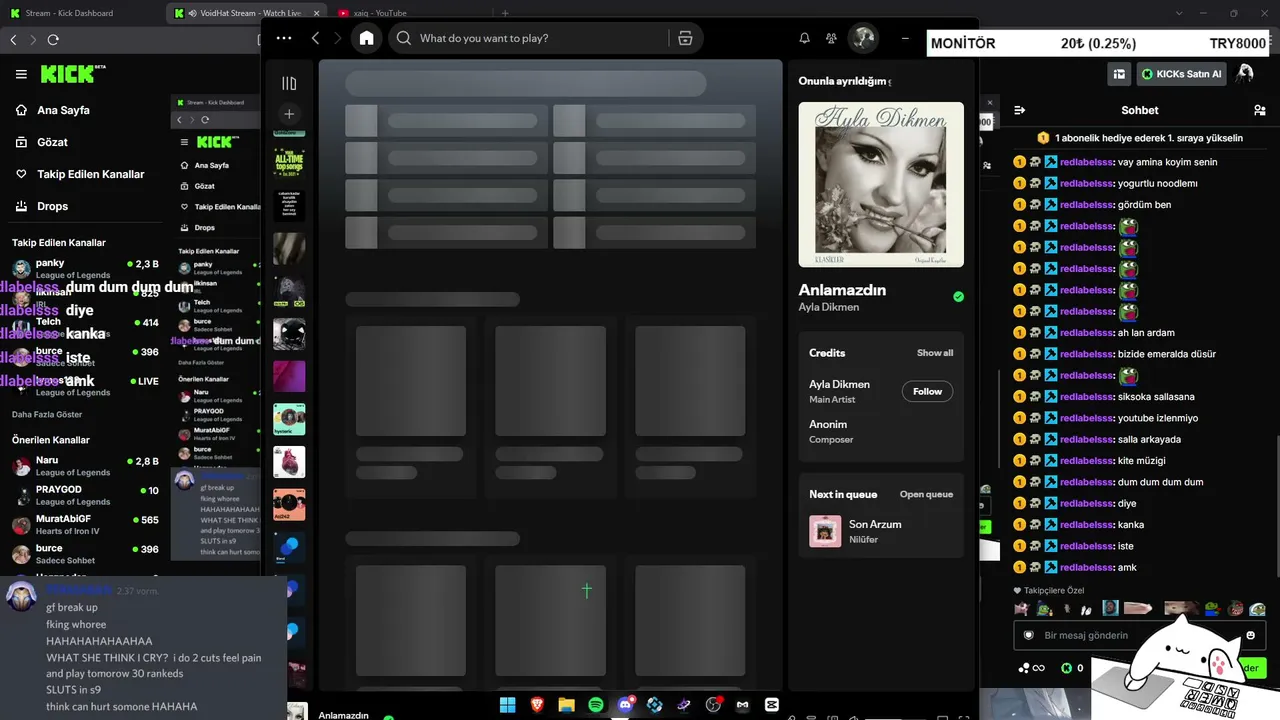The height and width of the screenshot is (720, 1280).
Task: Open the Ayla Dikmen artist link under the title
Action: [x=828, y=307]
